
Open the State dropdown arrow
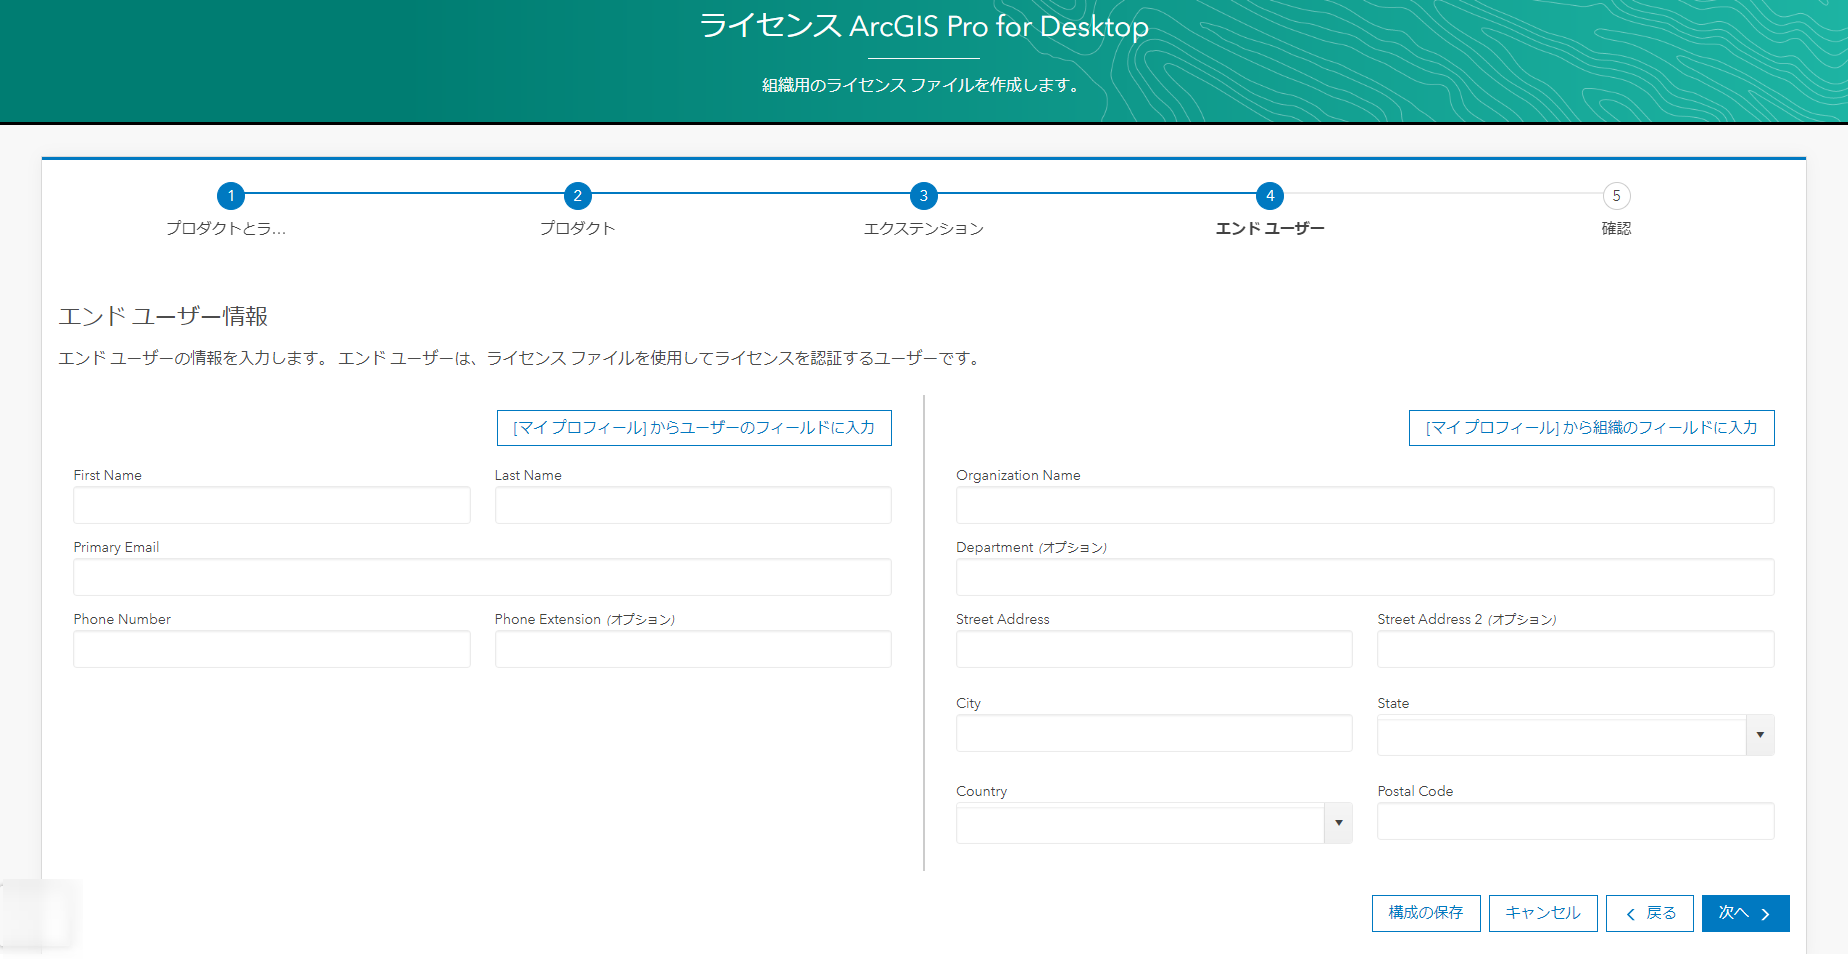tap(1760, 735)
